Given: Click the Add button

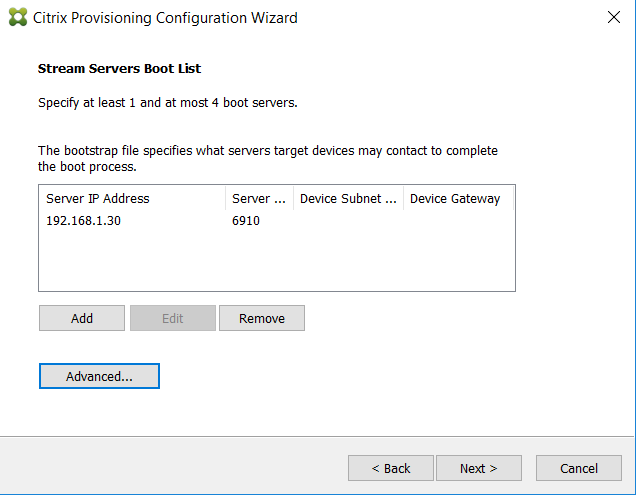Looking at the screenshot, I should point(82,318).
